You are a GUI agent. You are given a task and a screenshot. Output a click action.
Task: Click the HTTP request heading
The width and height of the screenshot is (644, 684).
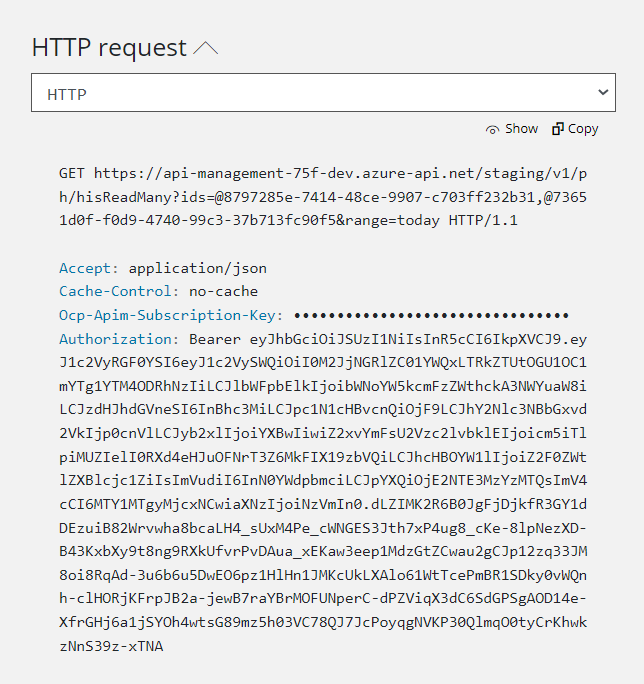coord(109,47)
